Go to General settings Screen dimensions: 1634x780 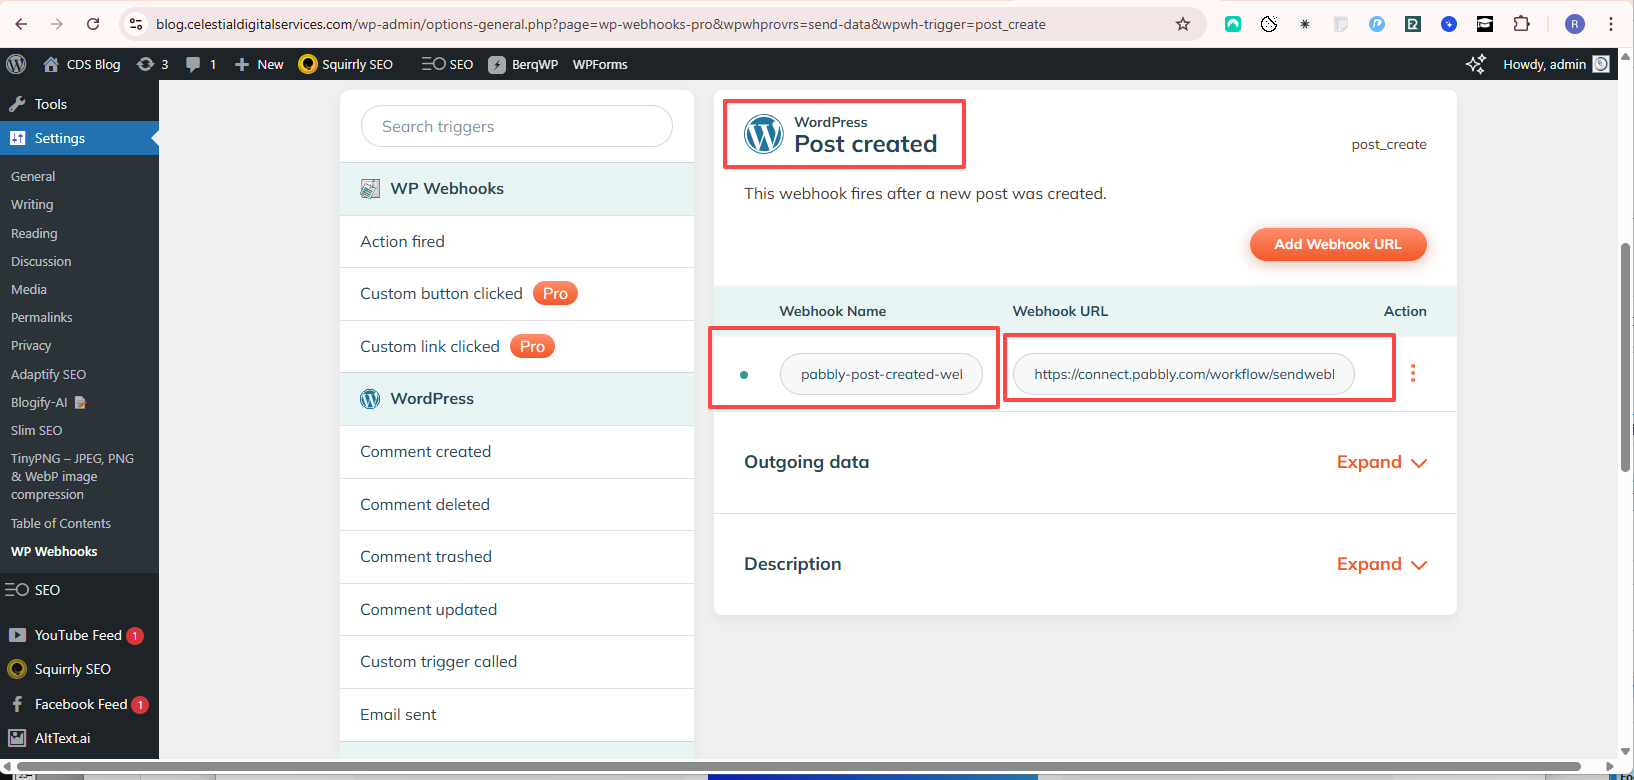point(33,176)
